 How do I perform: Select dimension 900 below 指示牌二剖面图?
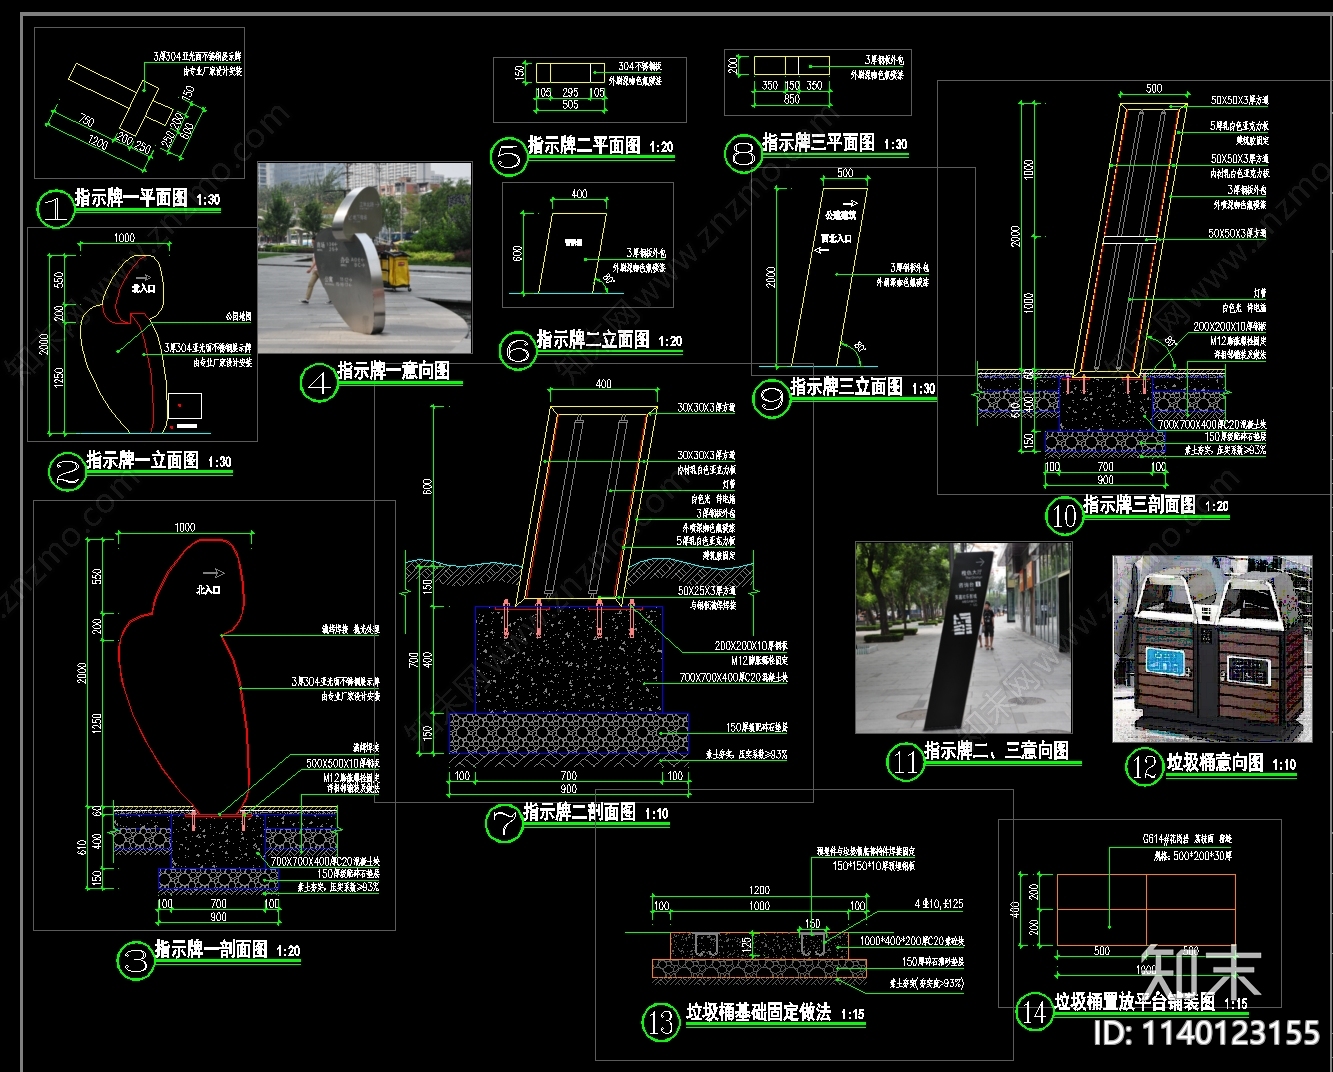pos(568,789)
